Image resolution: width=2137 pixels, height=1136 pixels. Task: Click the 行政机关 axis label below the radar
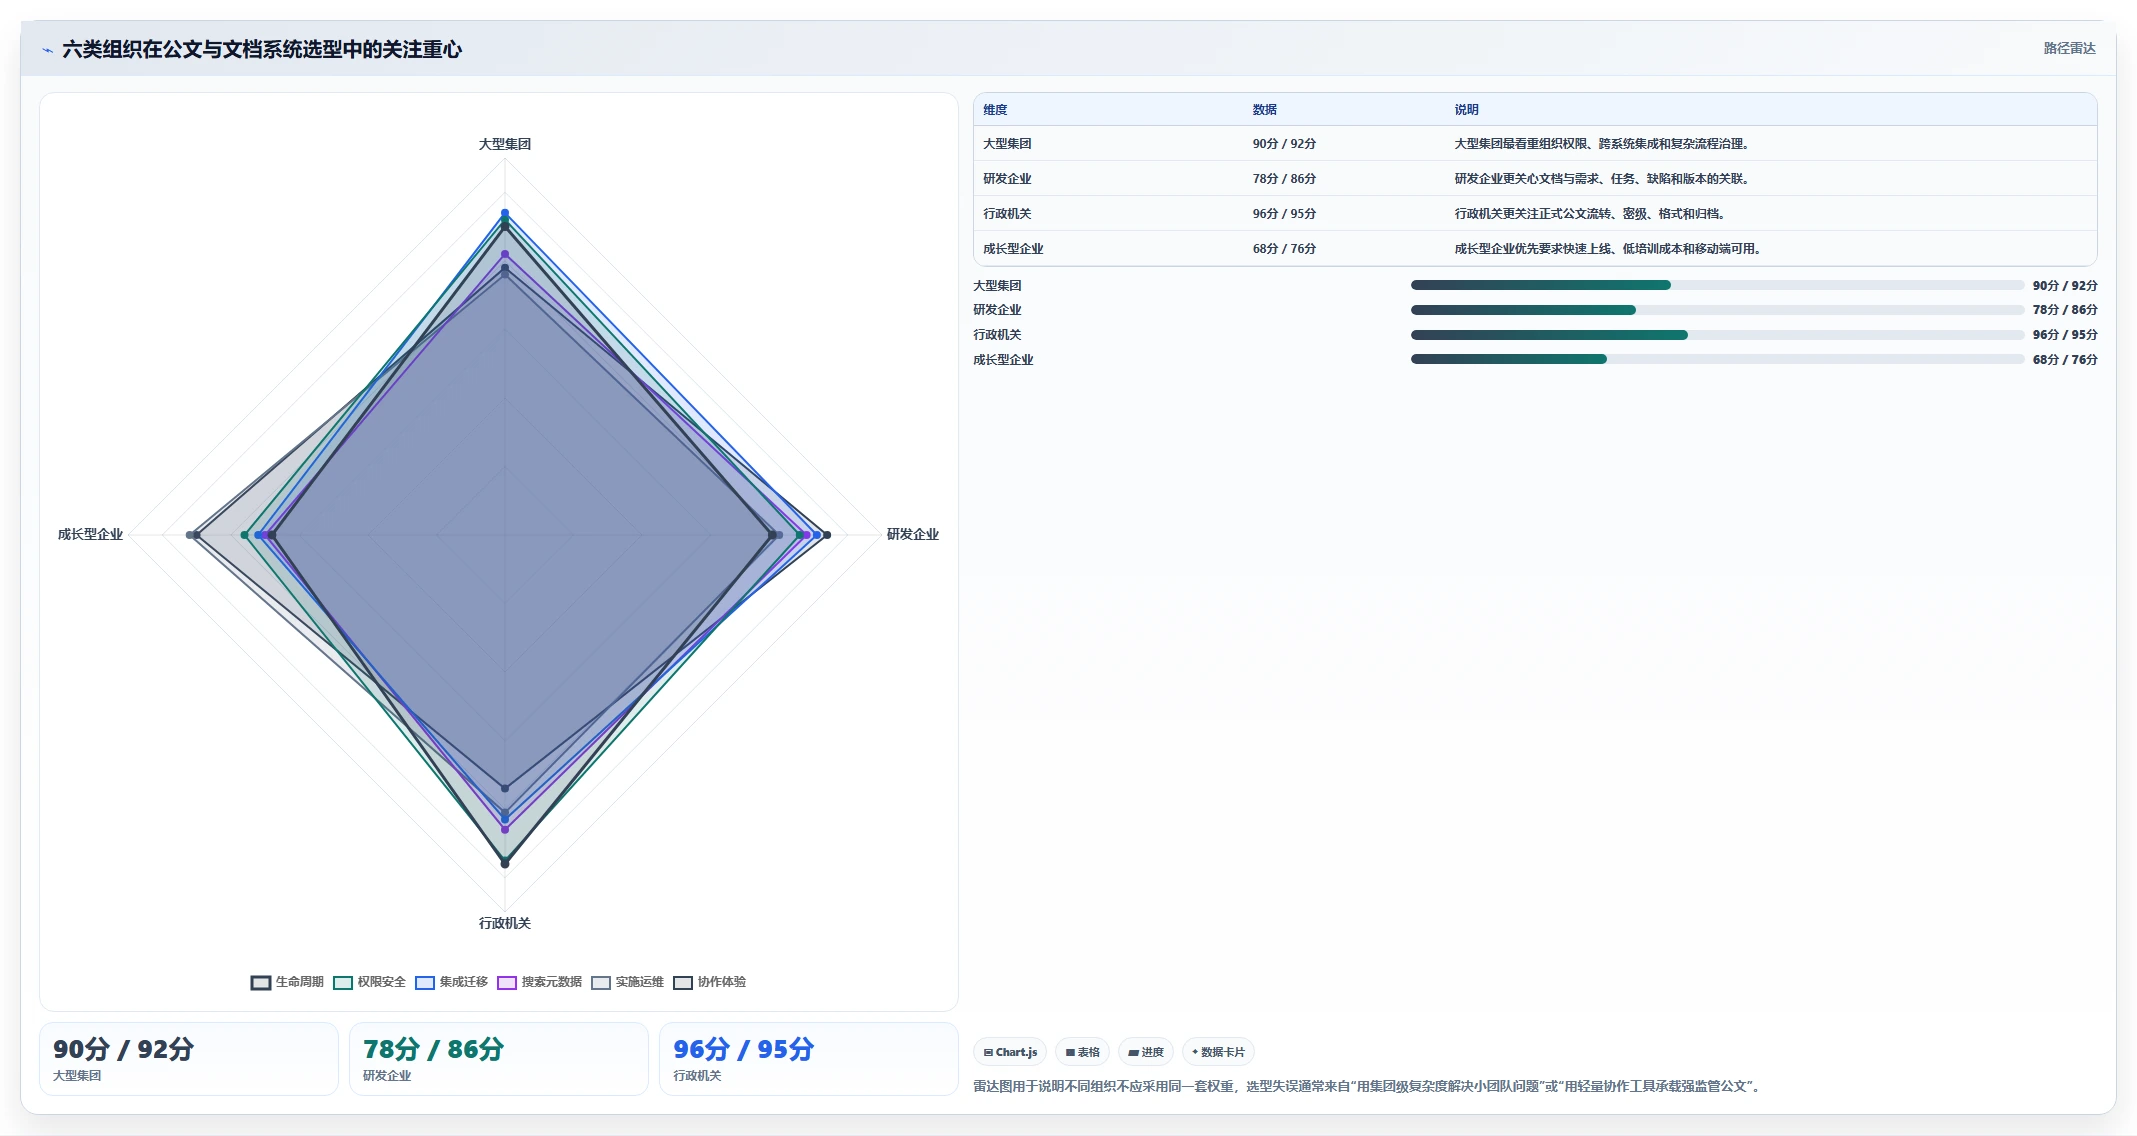click(x=505, y=923)
